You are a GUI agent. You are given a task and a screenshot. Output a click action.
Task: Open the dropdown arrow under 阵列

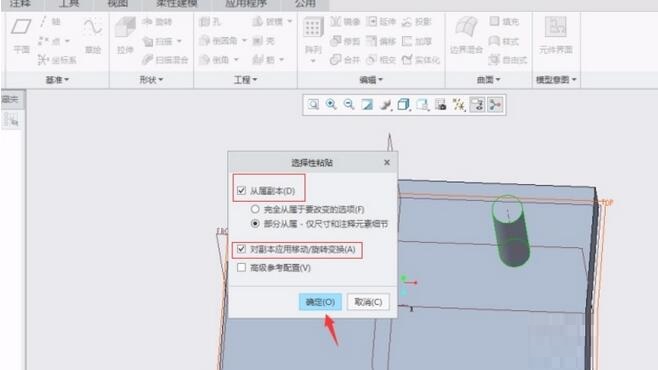tap(313, 61)
